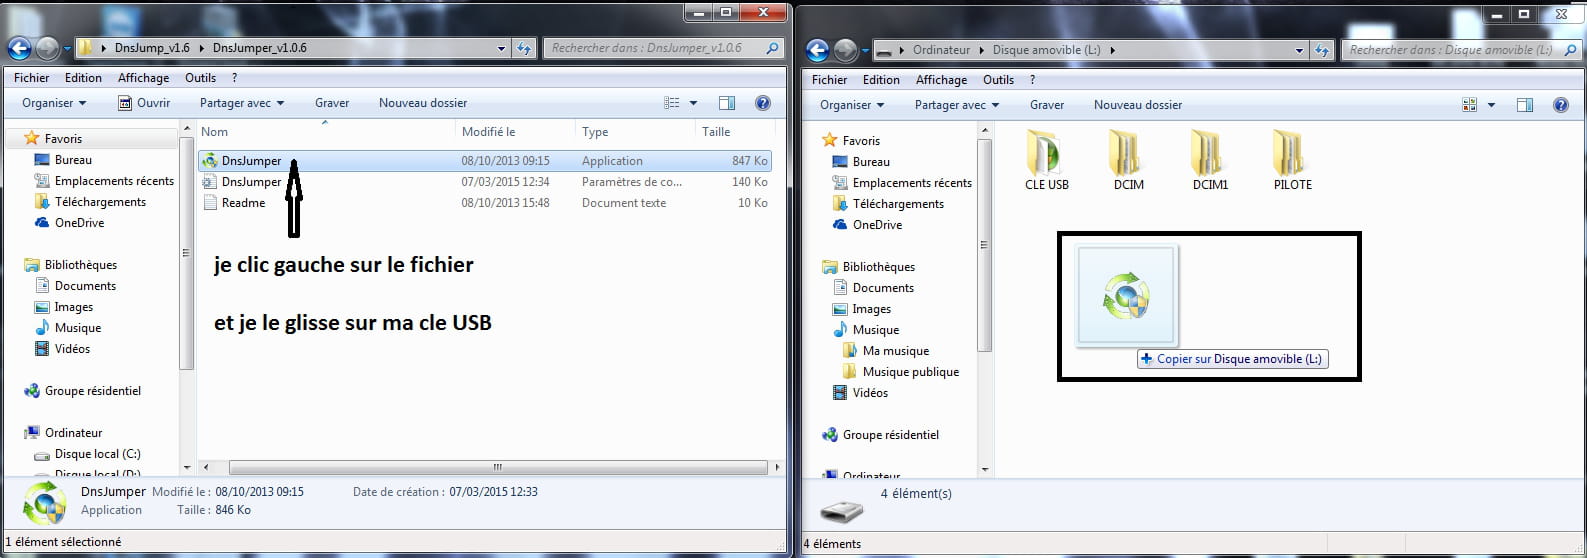
Task: Open the CLE USB folder
Action: tap(1046, 160)
